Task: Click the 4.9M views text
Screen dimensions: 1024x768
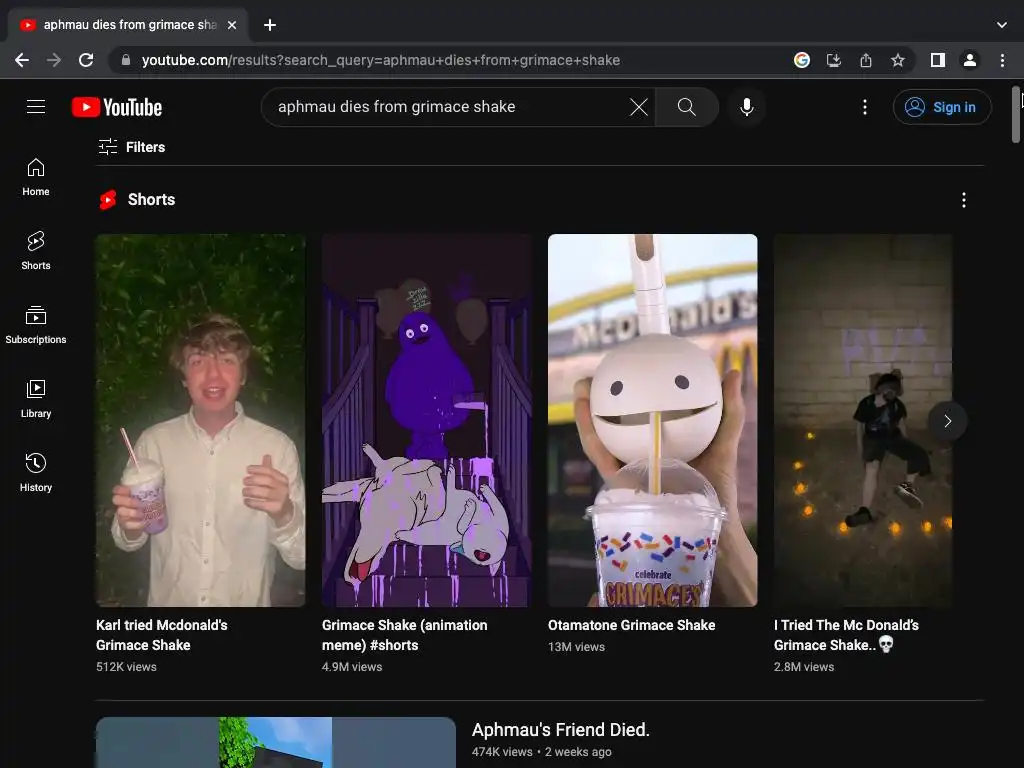Action: [x=352, y=667]
